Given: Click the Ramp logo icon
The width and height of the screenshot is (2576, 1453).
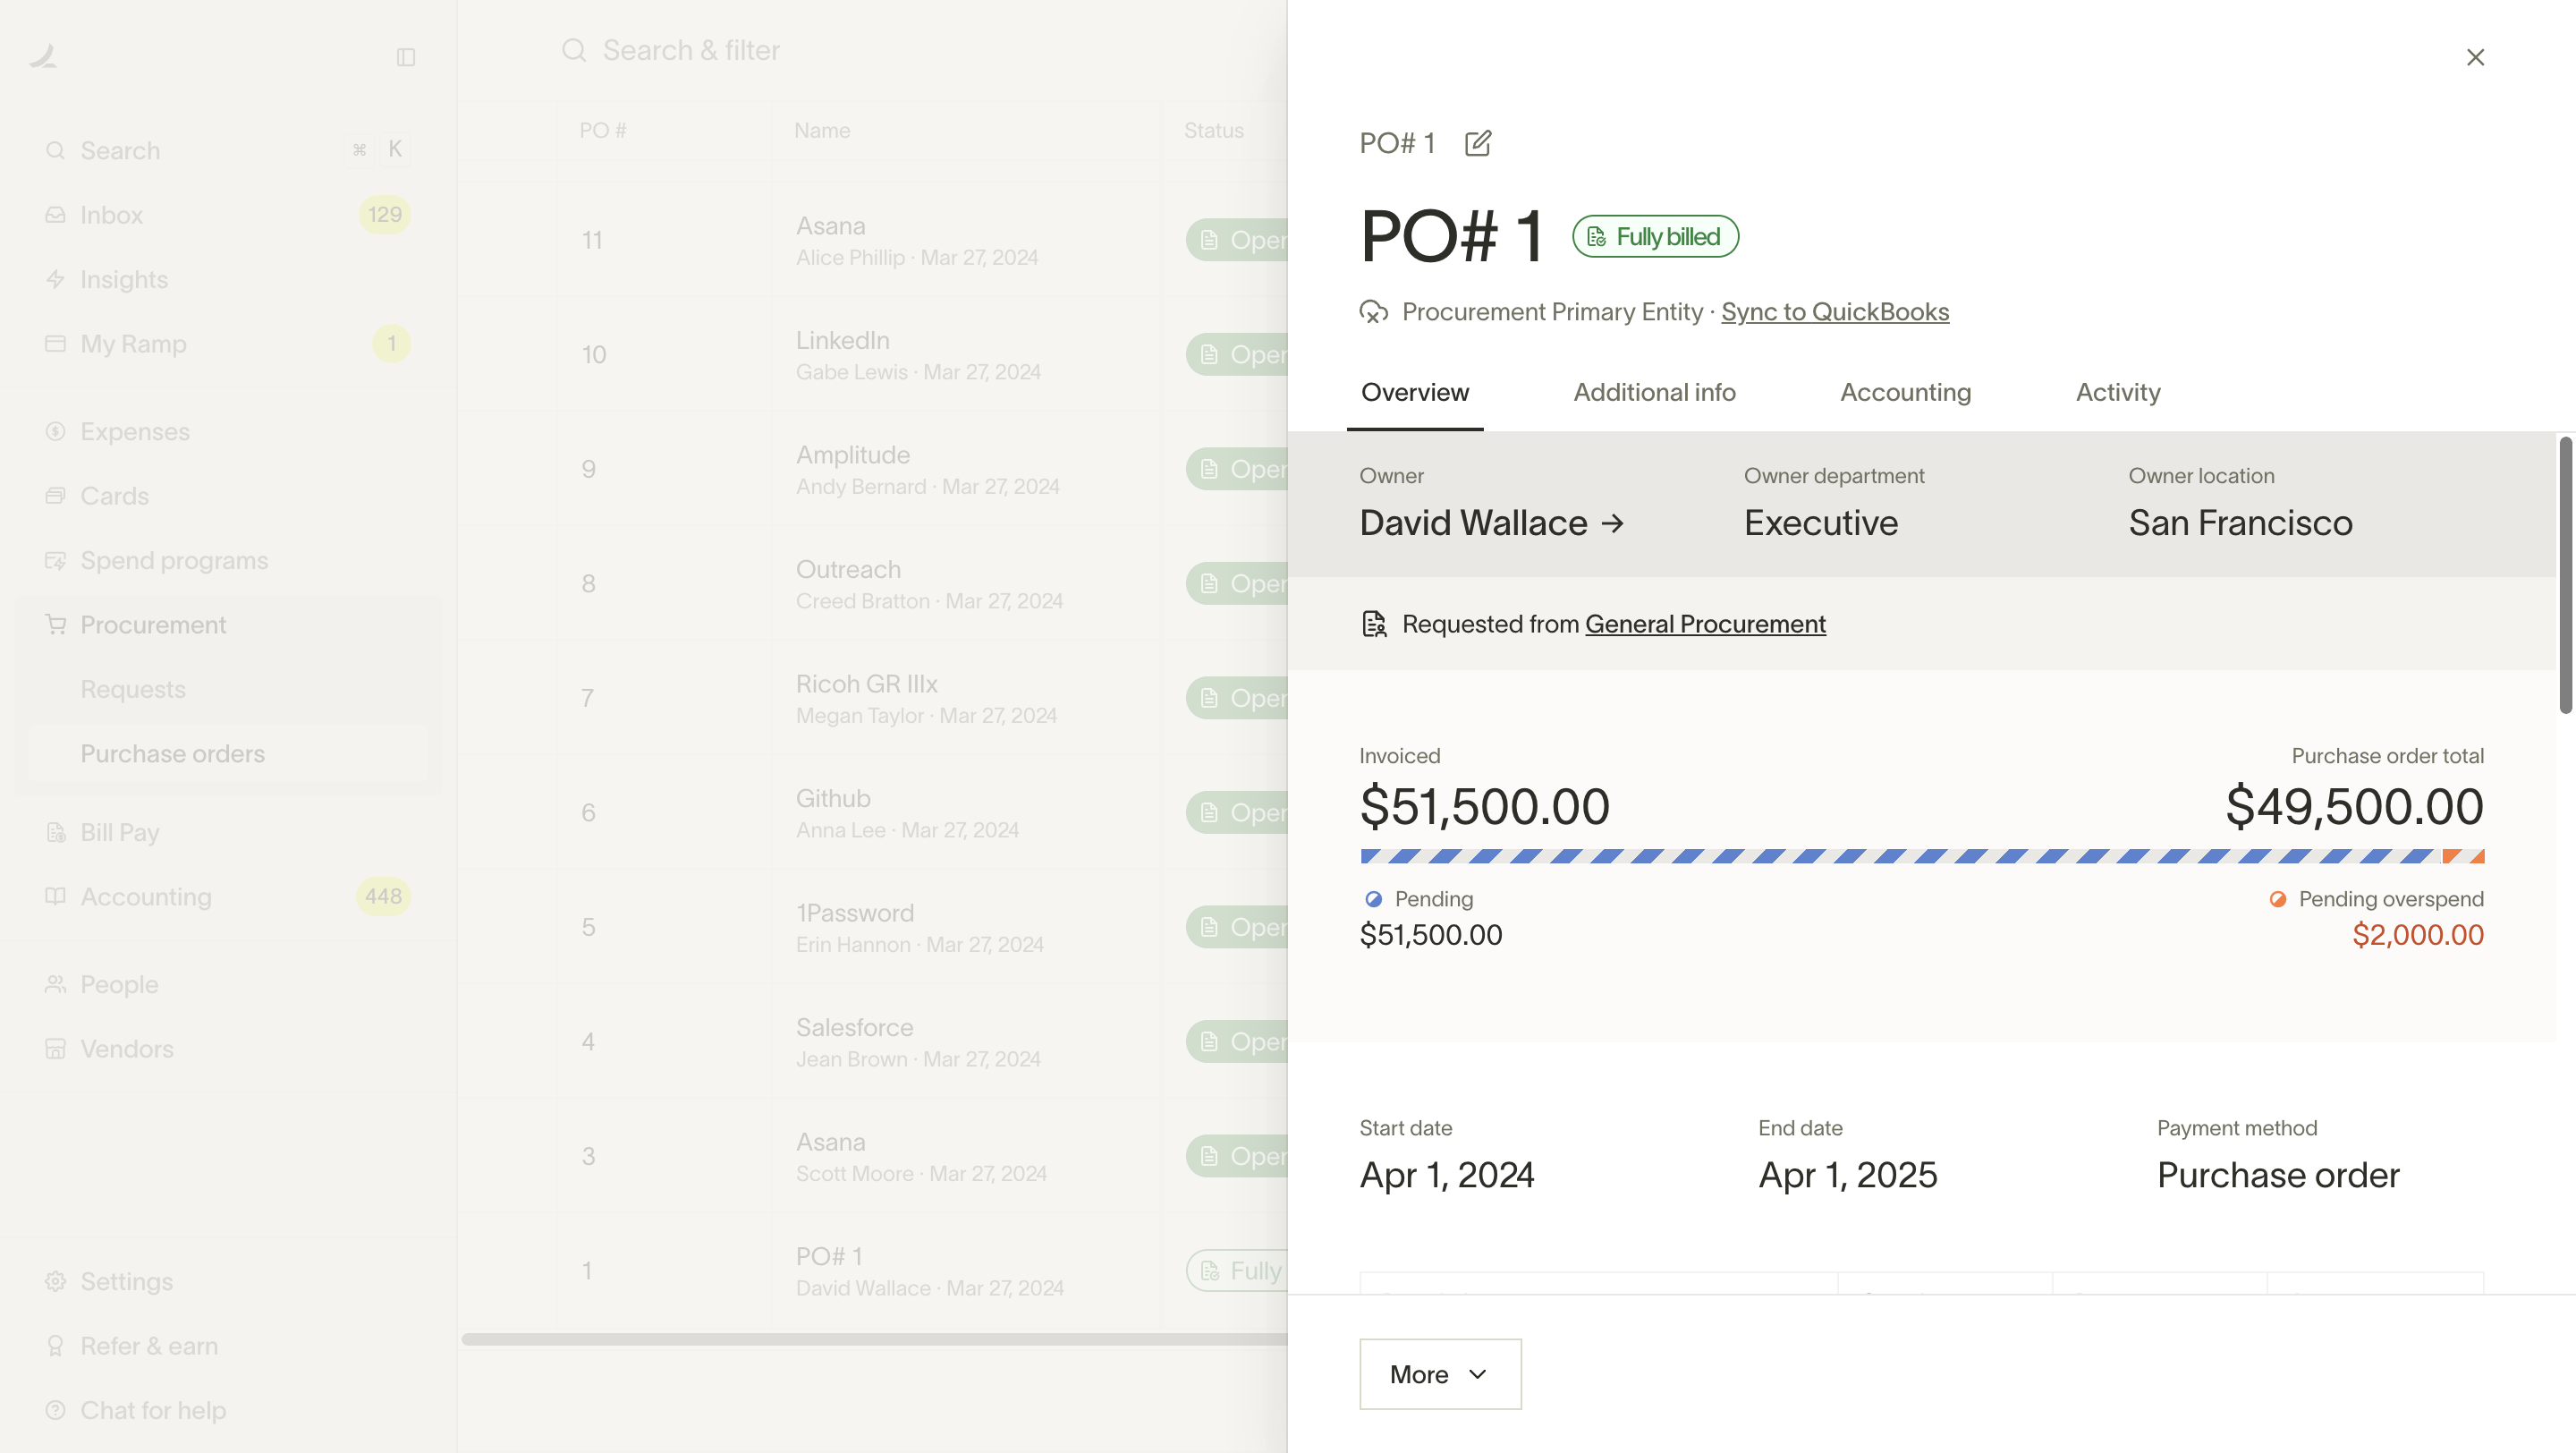Looking at the screenshot, I should 43,57.
